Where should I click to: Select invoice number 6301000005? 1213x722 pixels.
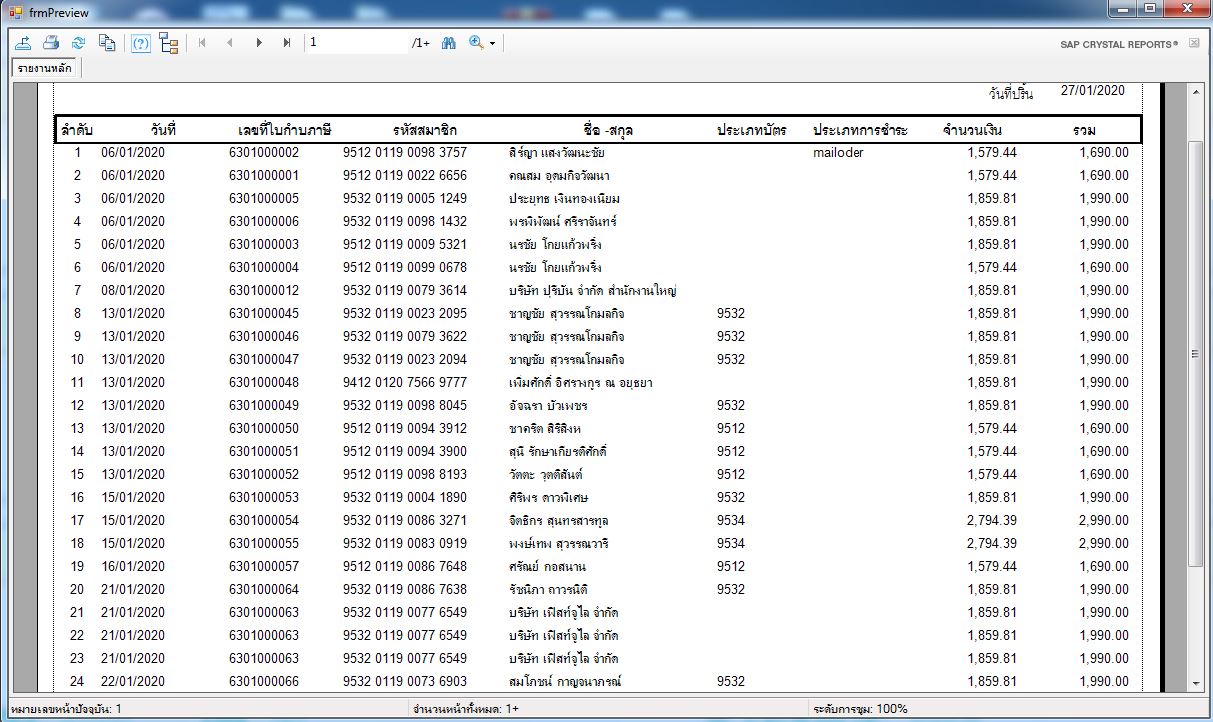coord(264,199)
